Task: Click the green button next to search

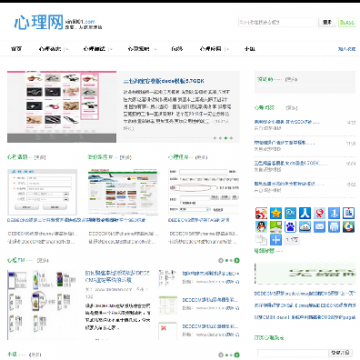Action: pyautogui.click(x=347, y=22)
